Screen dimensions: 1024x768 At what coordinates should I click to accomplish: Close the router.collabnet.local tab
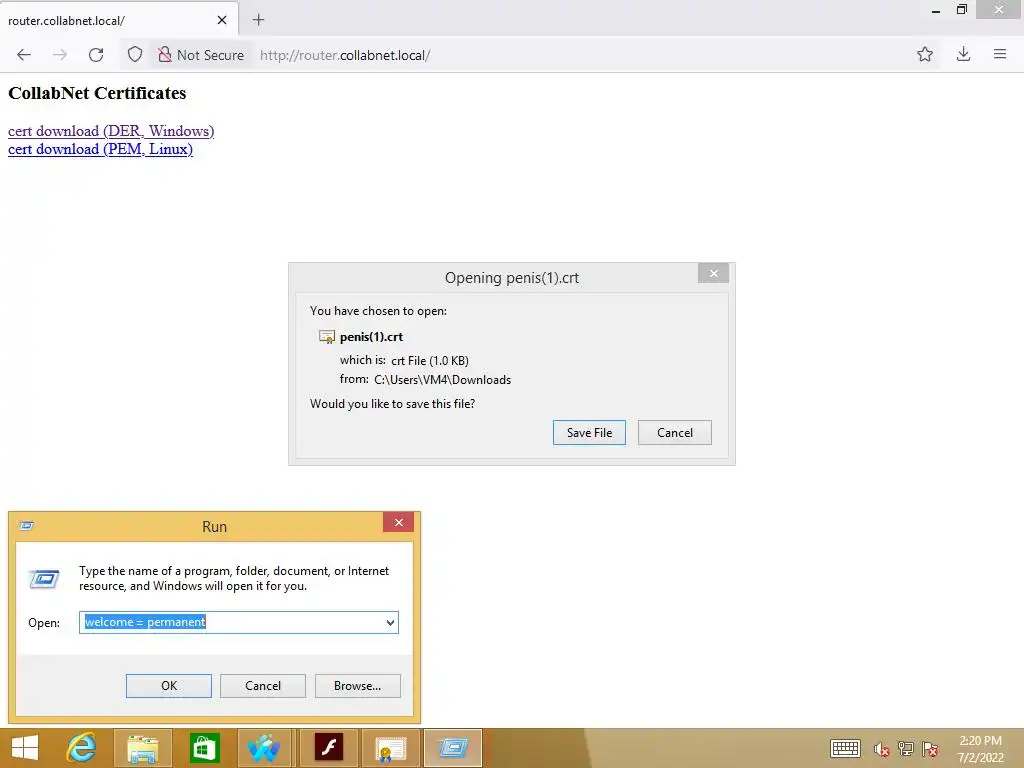222,20
